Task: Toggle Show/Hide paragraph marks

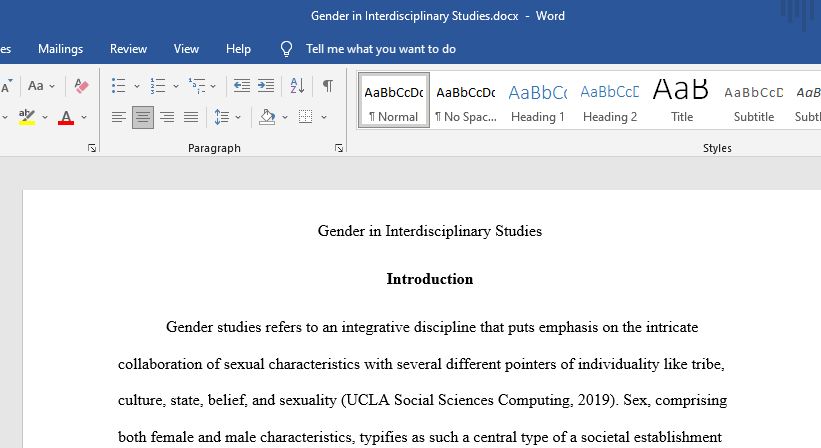Action: [x=328, y=85]
